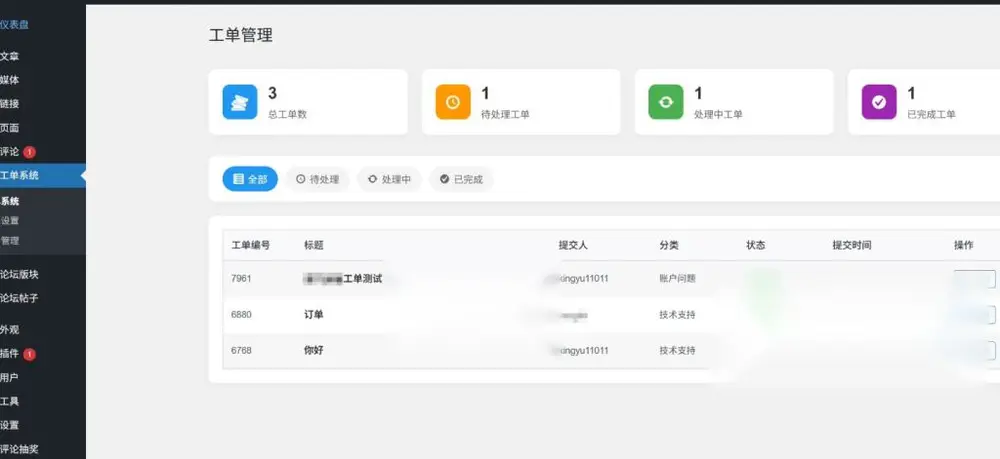
Task: Click the 操作 column header
Action: click(x=964, y=245)
